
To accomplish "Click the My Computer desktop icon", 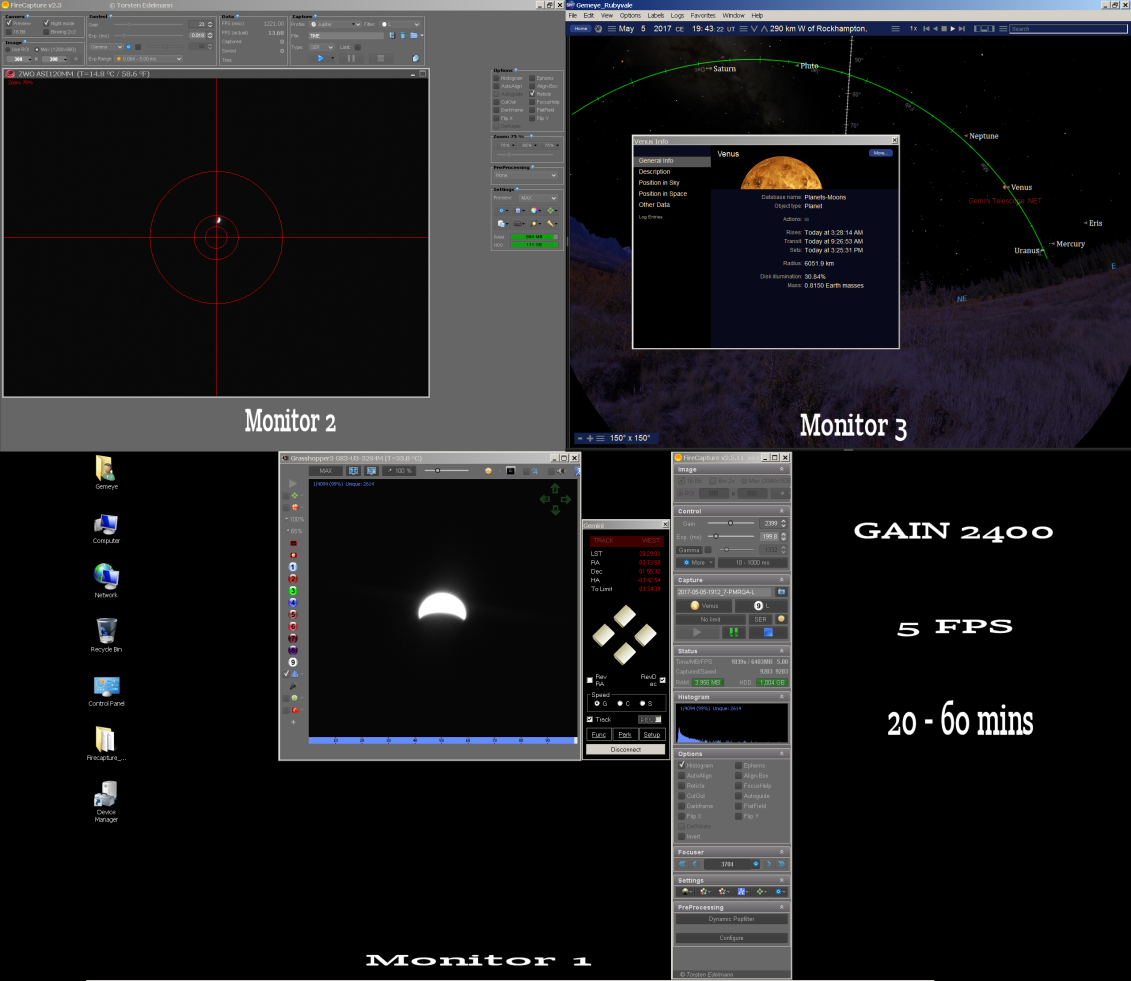I will [x=106, y=528].
